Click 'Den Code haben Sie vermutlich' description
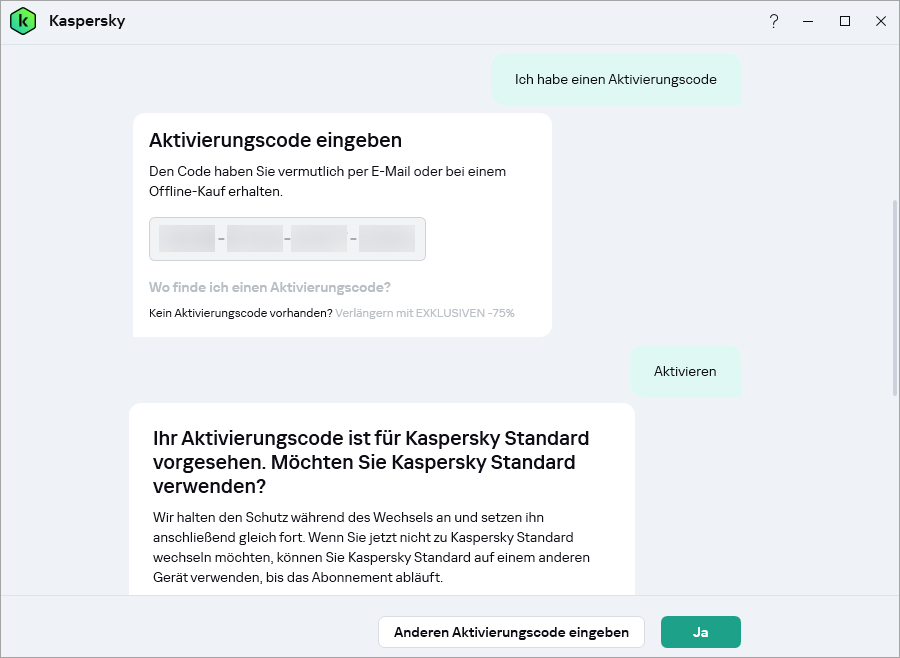 pyautogui.click(x=328, y=181)
